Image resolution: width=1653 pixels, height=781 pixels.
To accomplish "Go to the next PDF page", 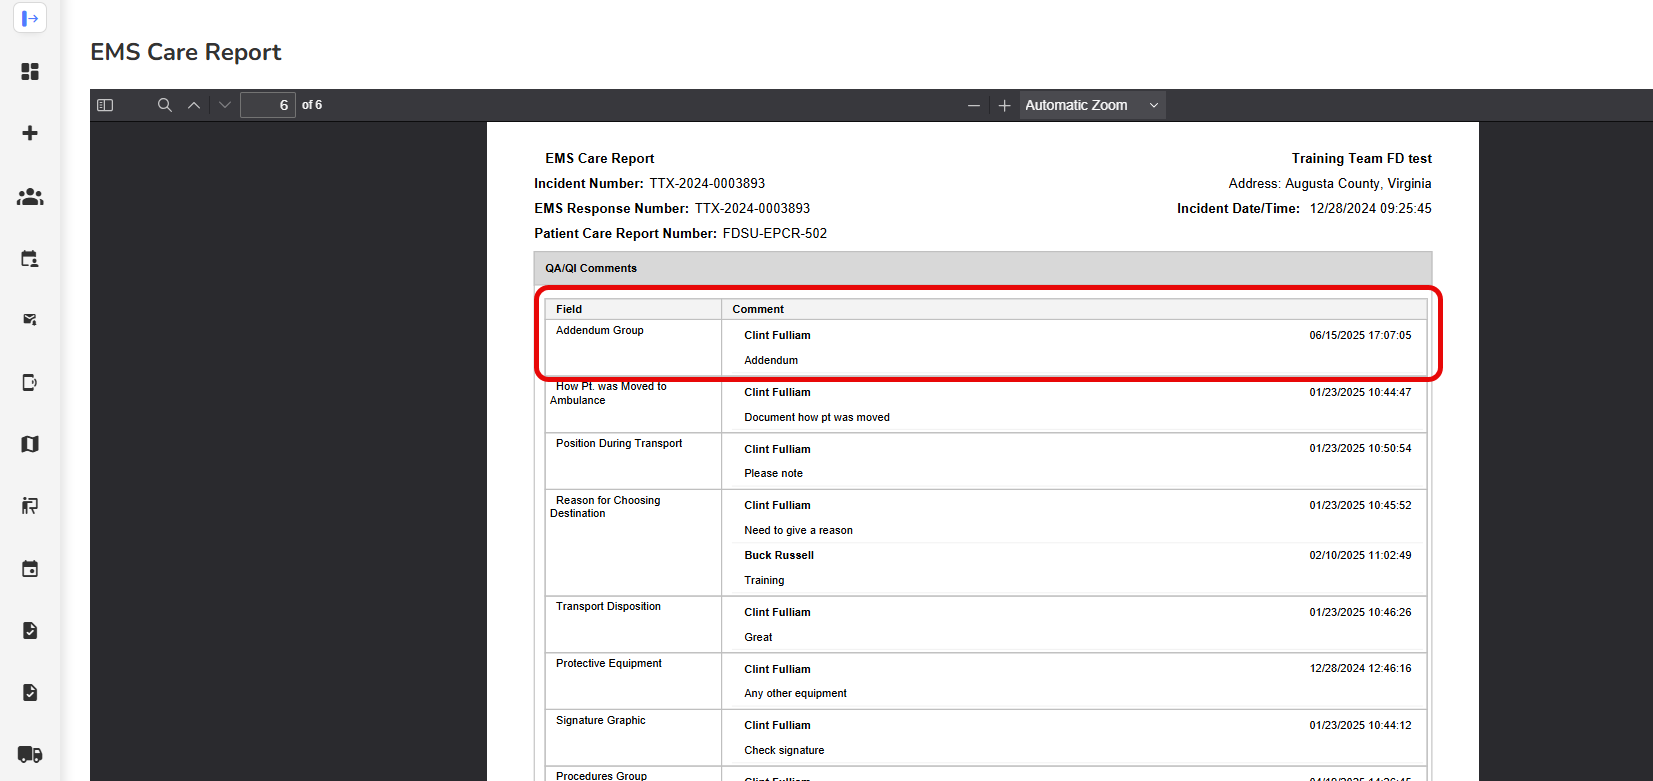I will click(x=225, y=105).
